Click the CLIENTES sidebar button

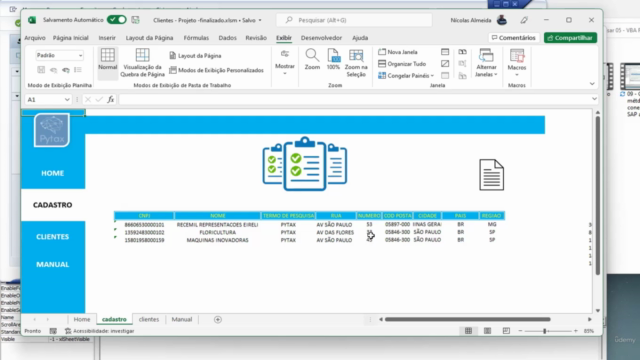tap(53, 237)
